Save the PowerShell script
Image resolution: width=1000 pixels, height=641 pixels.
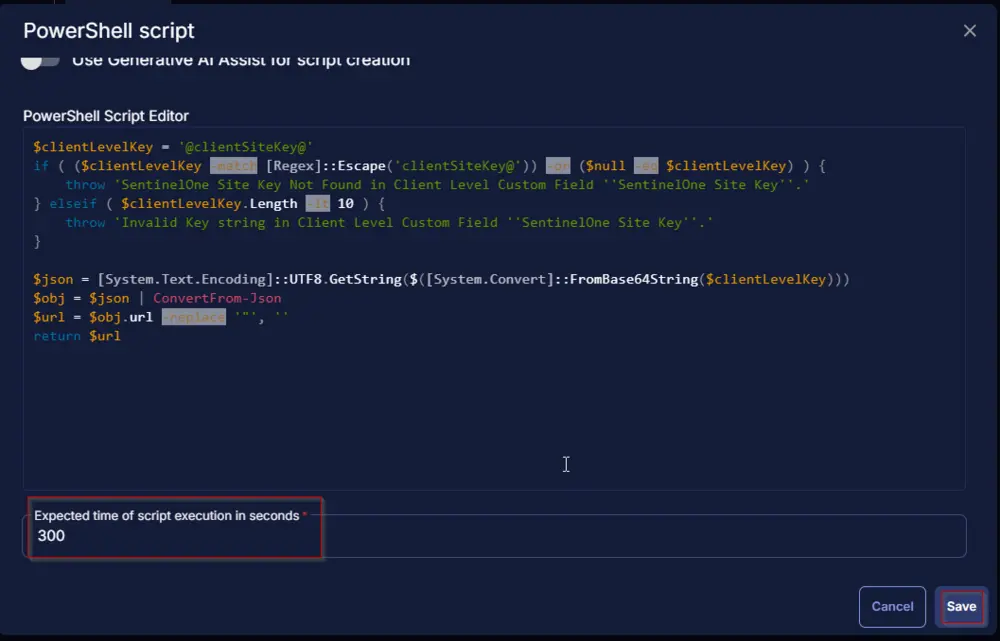click(961, 606)
